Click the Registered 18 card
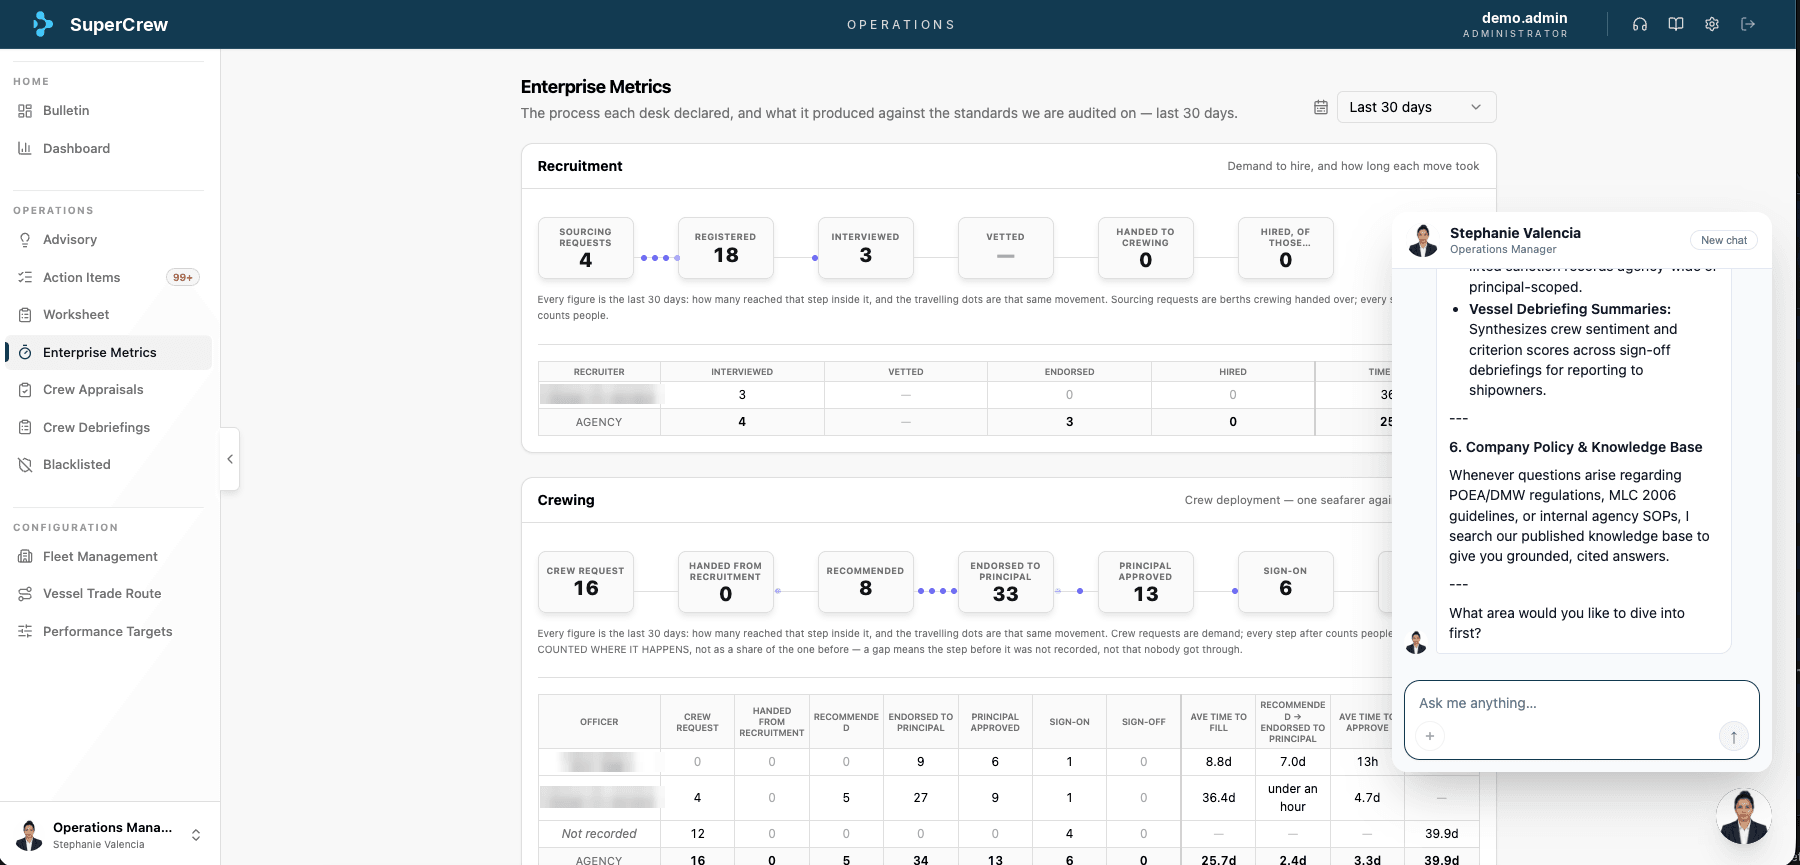 click(x=726, y=248)
